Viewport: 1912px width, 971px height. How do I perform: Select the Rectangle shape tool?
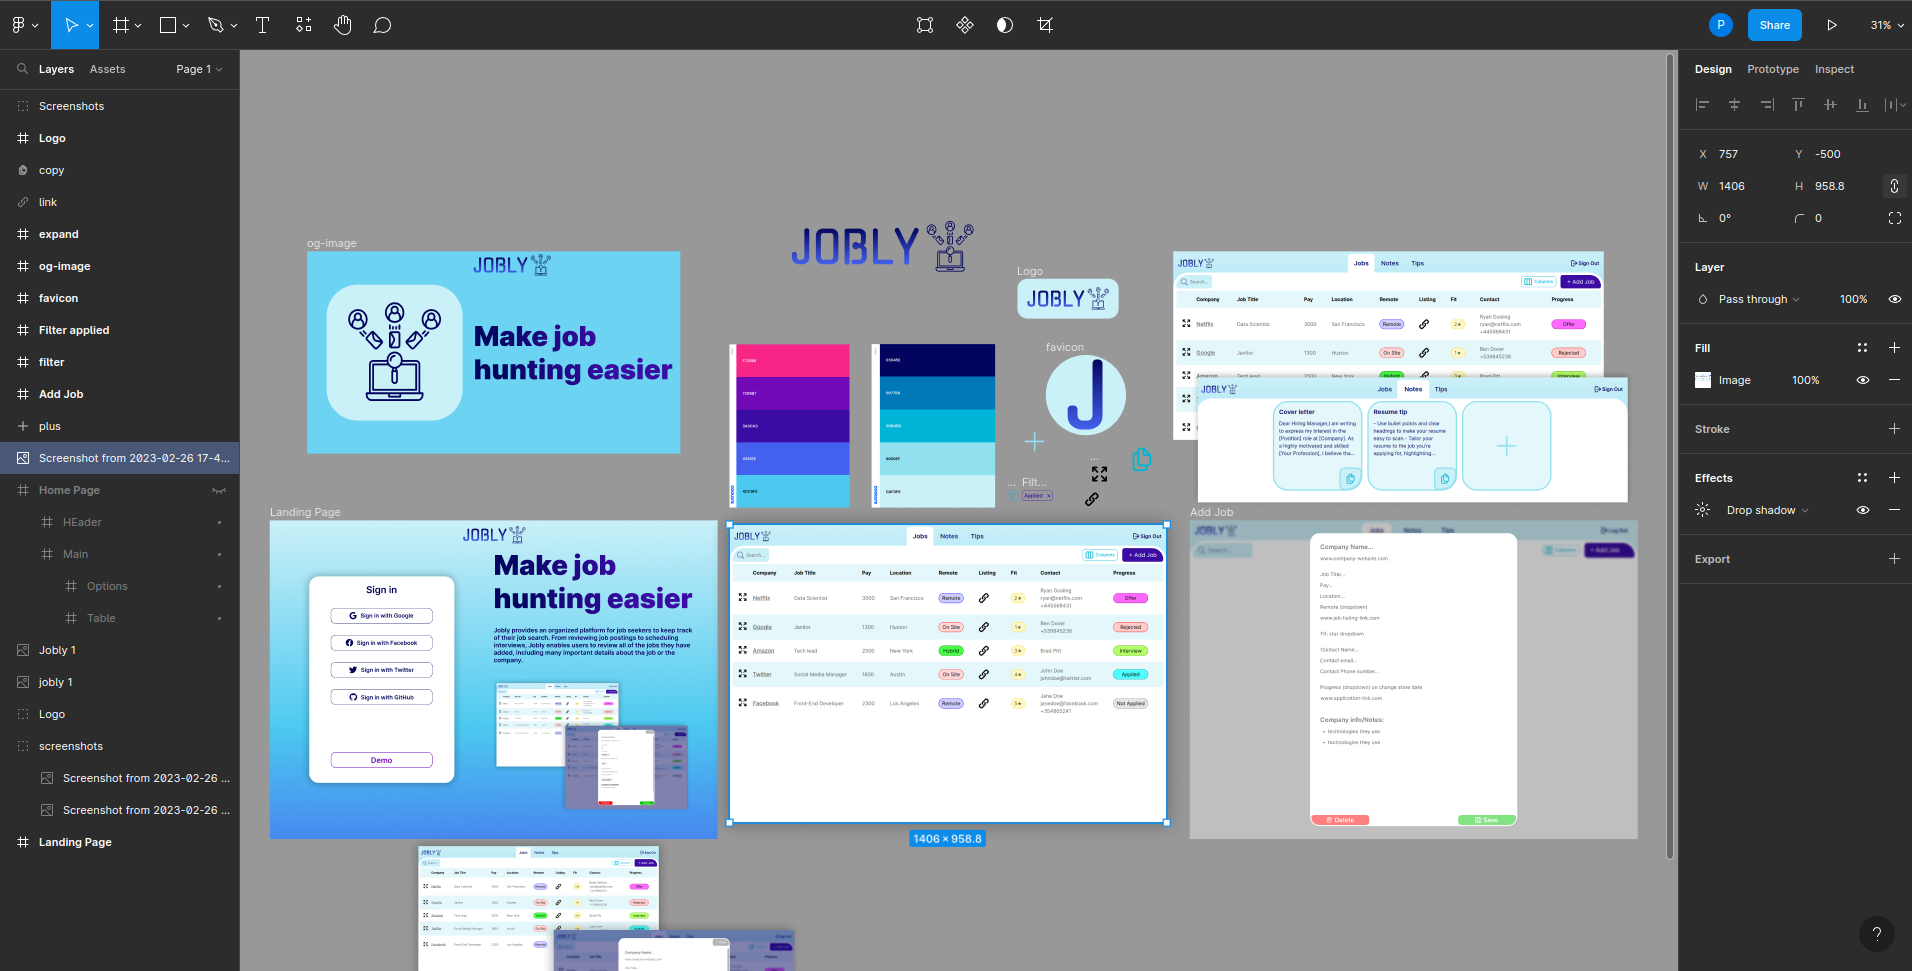tap(168, 25)
